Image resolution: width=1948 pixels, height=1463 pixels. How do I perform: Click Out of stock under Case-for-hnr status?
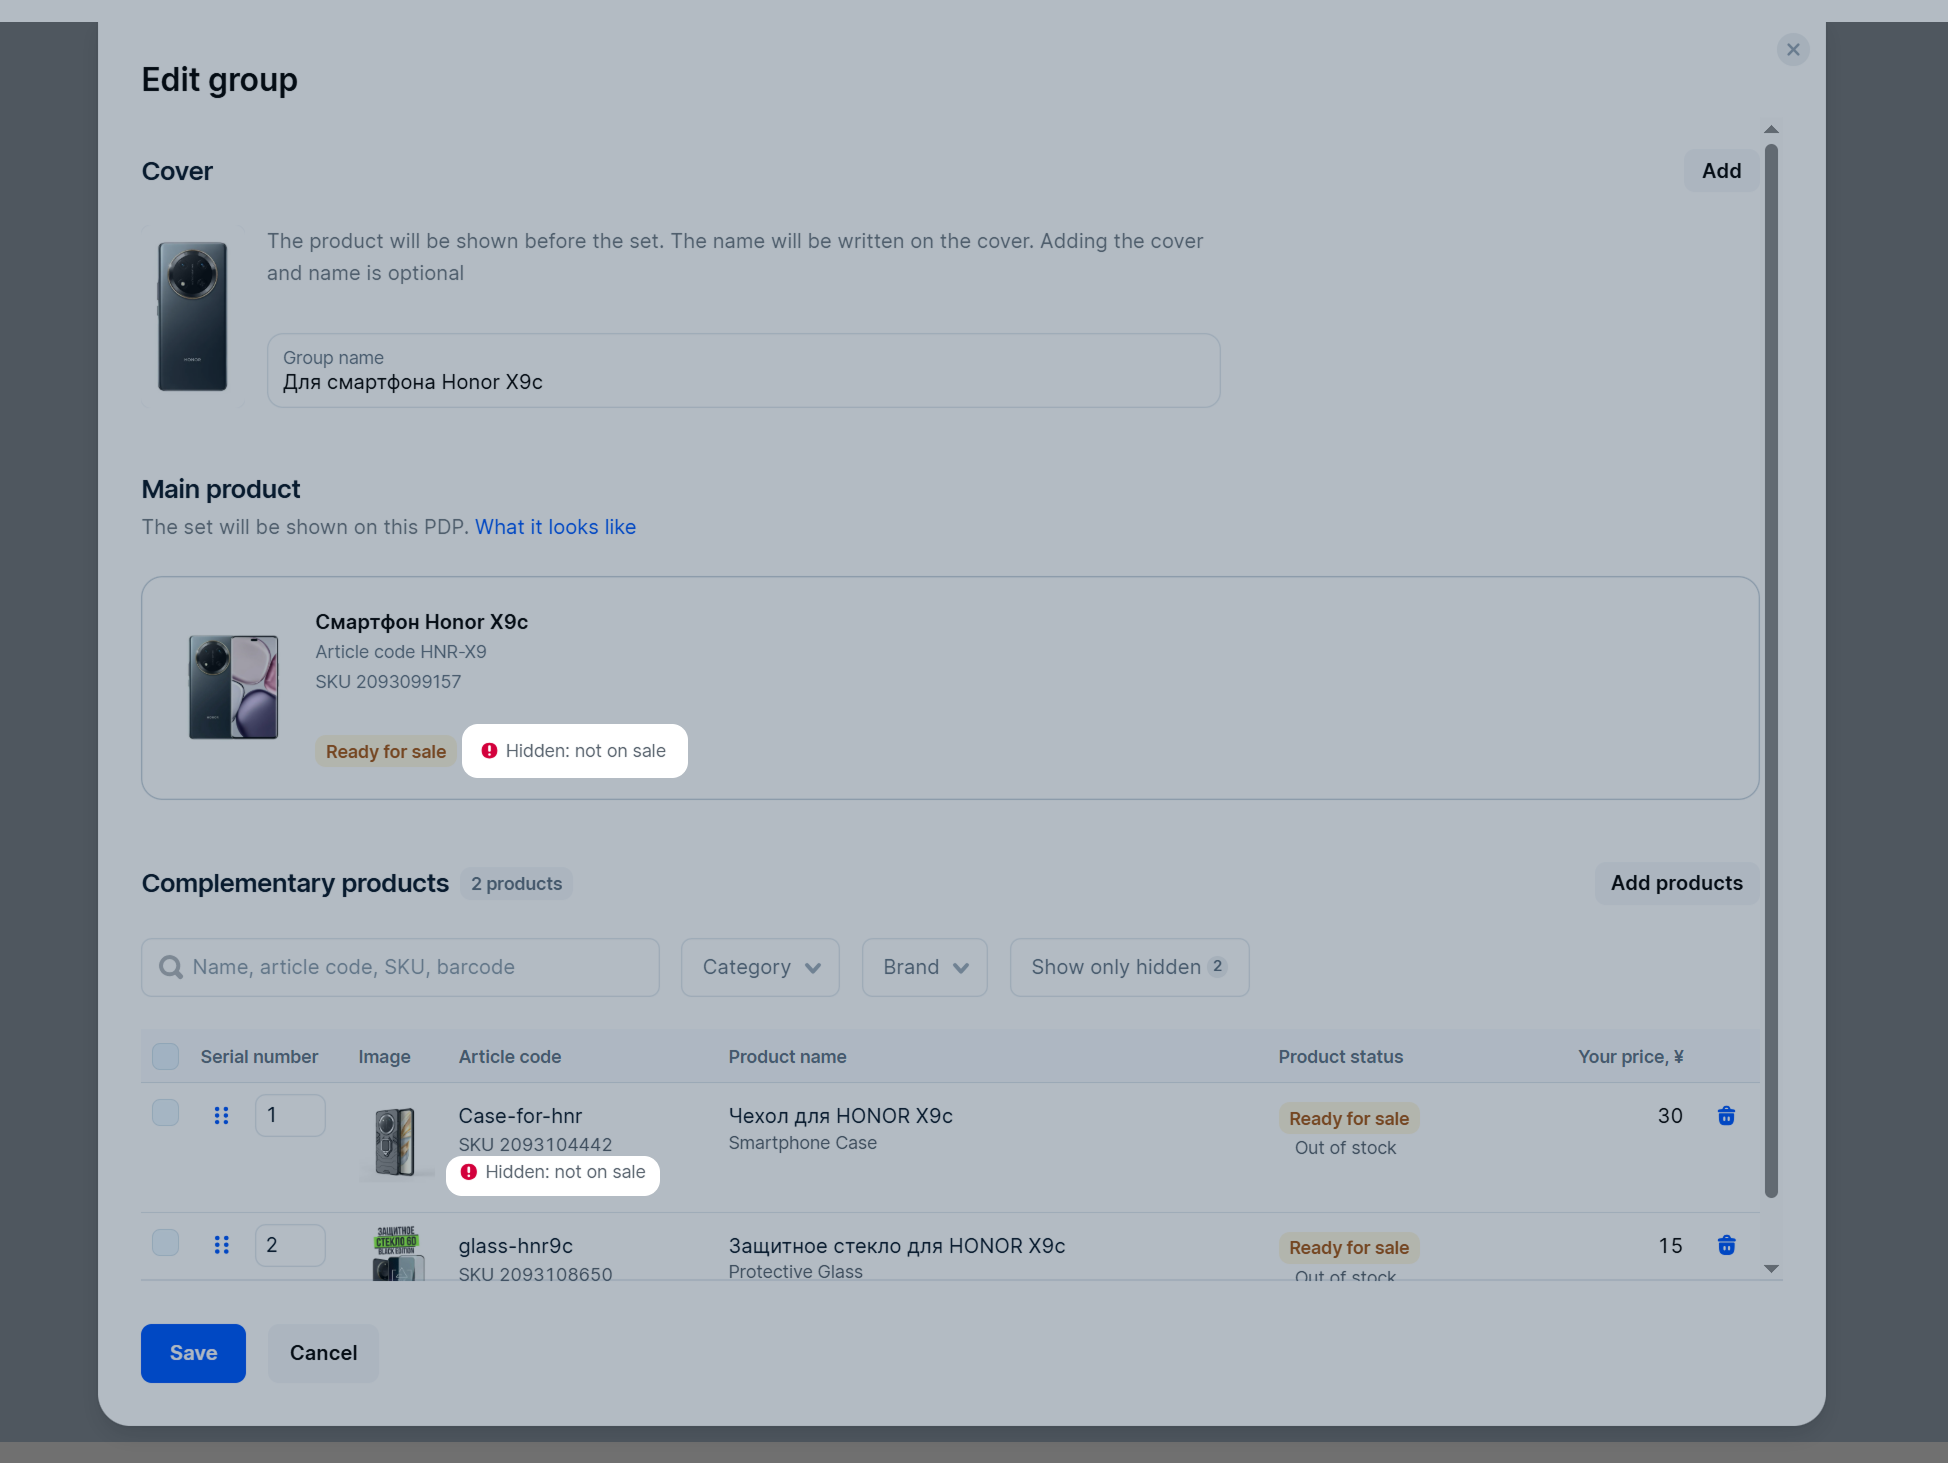[1345, 1148]
